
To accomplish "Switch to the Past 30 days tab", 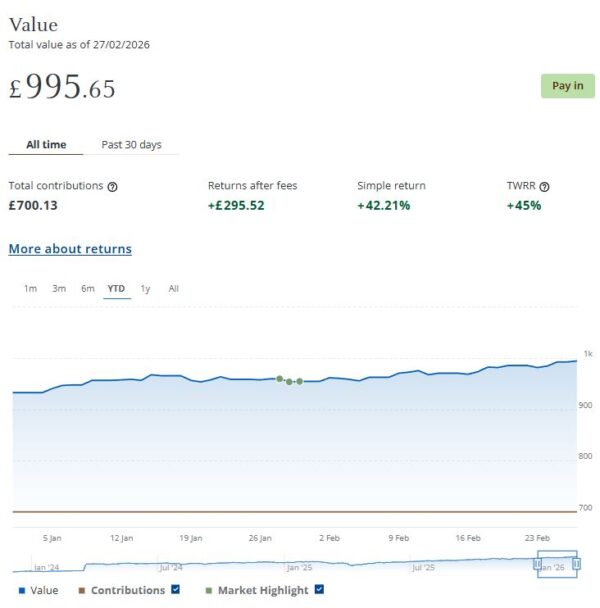I will tap(131, 145).
